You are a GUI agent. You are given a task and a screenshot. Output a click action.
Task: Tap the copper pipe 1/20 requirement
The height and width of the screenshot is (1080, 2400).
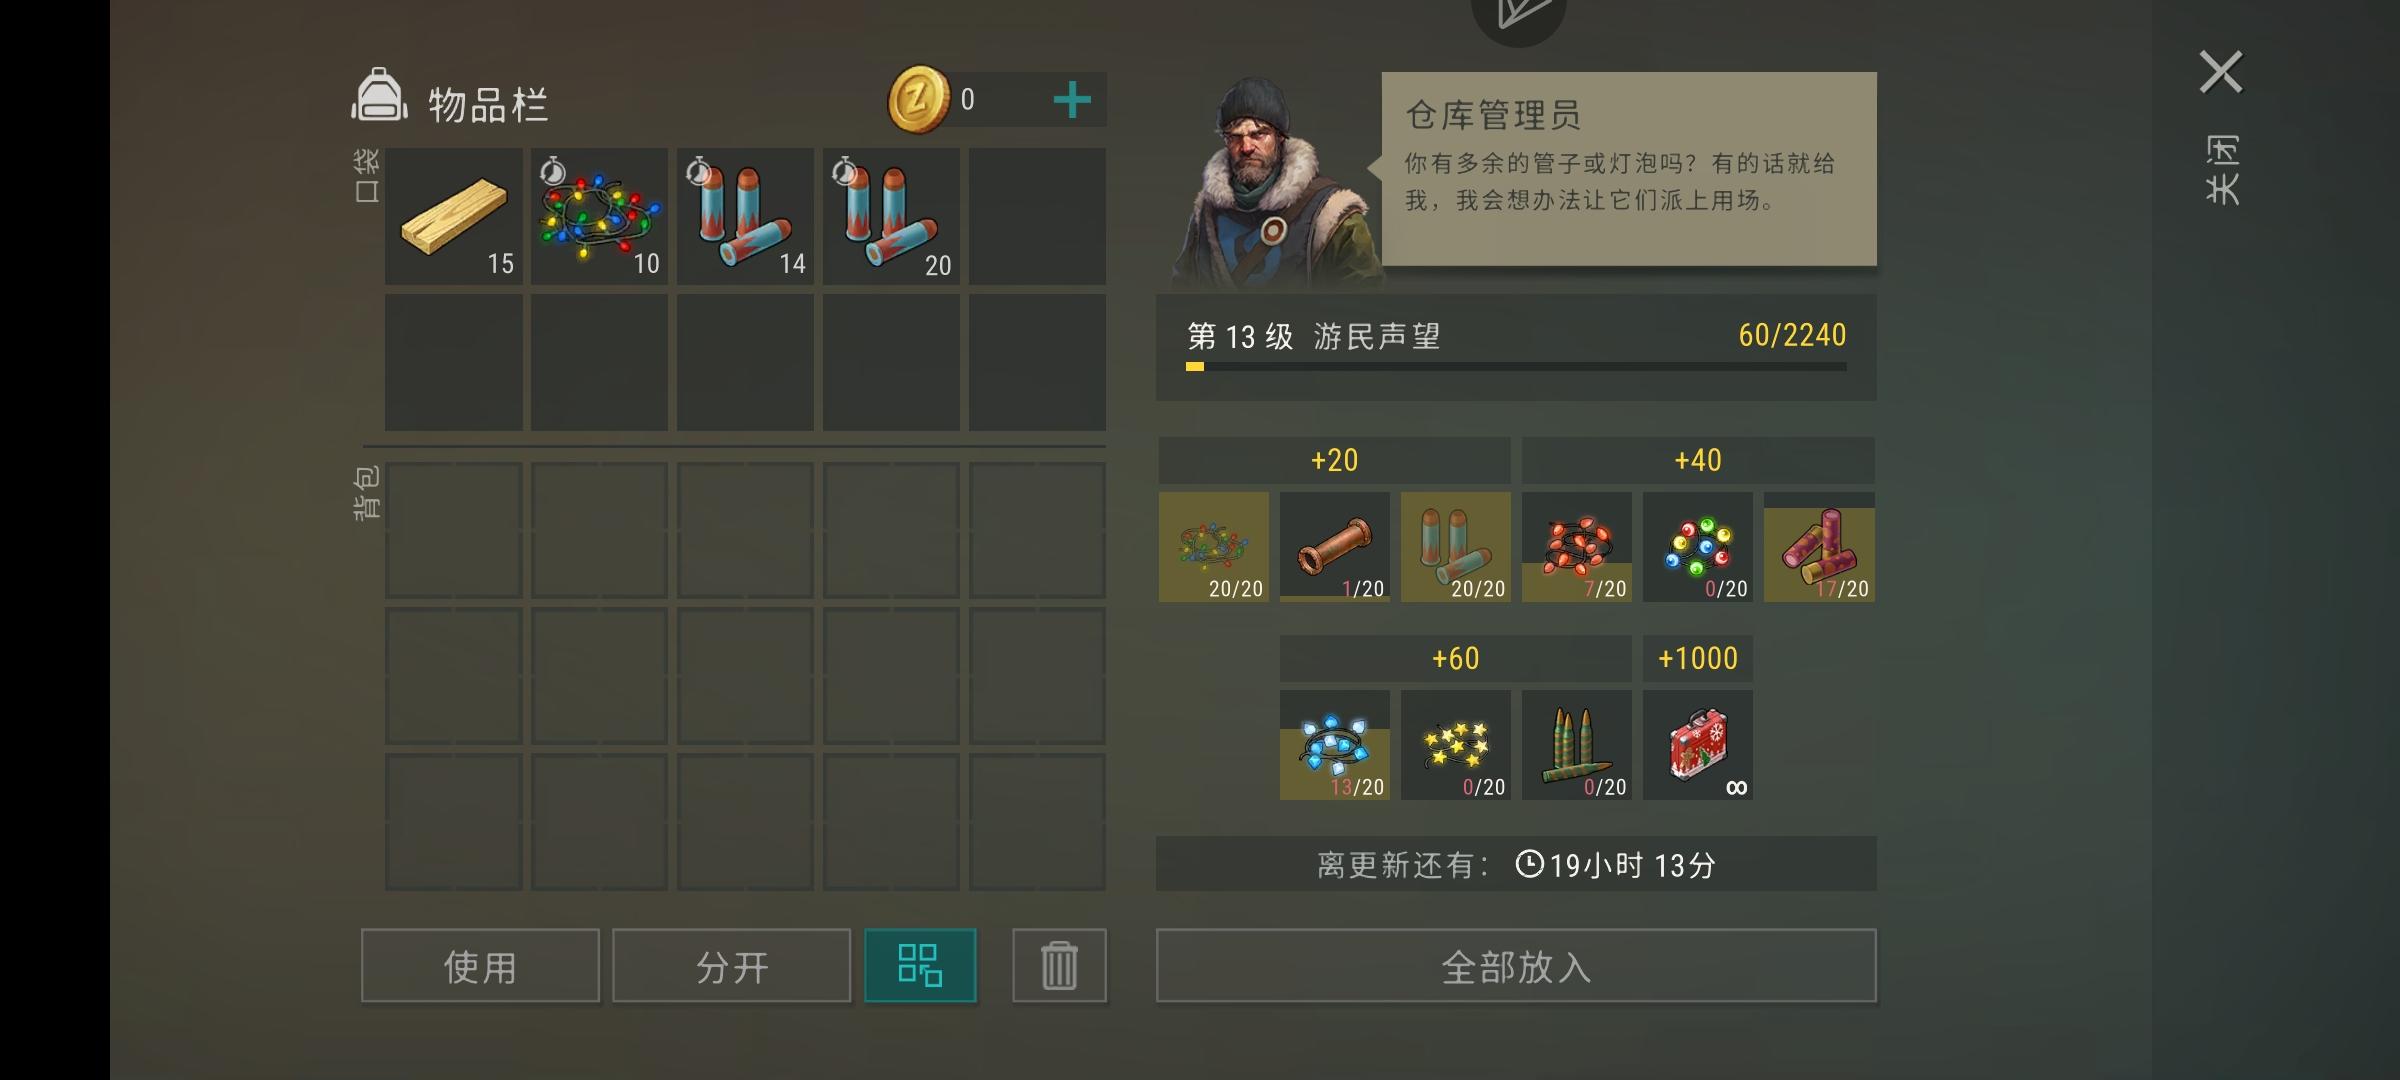1335,547
